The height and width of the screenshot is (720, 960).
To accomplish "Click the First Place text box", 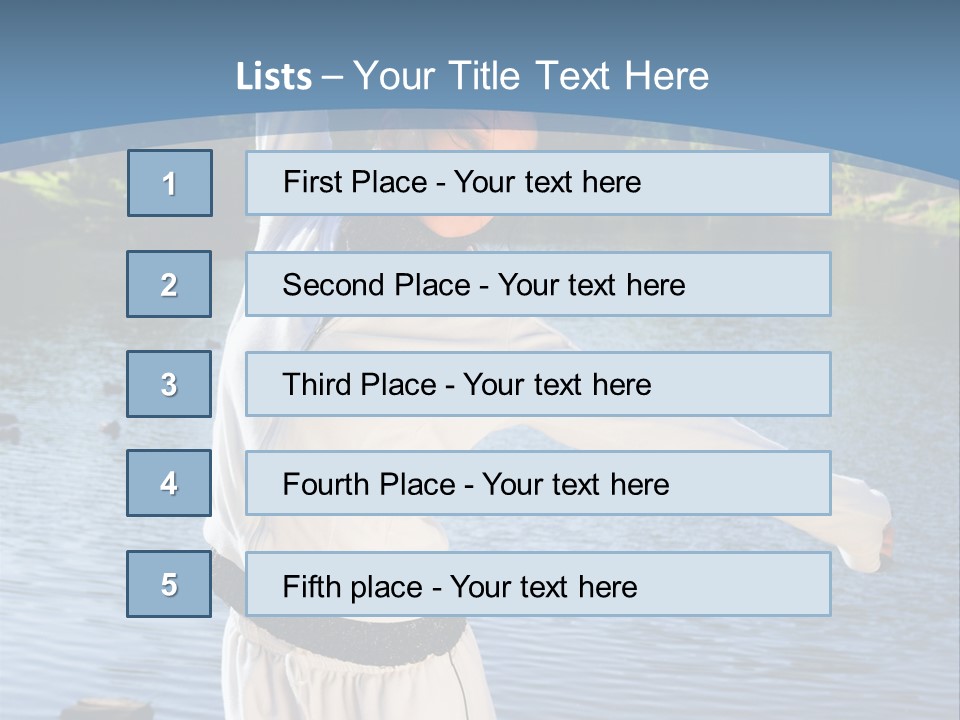I will (x=538, y=184).
